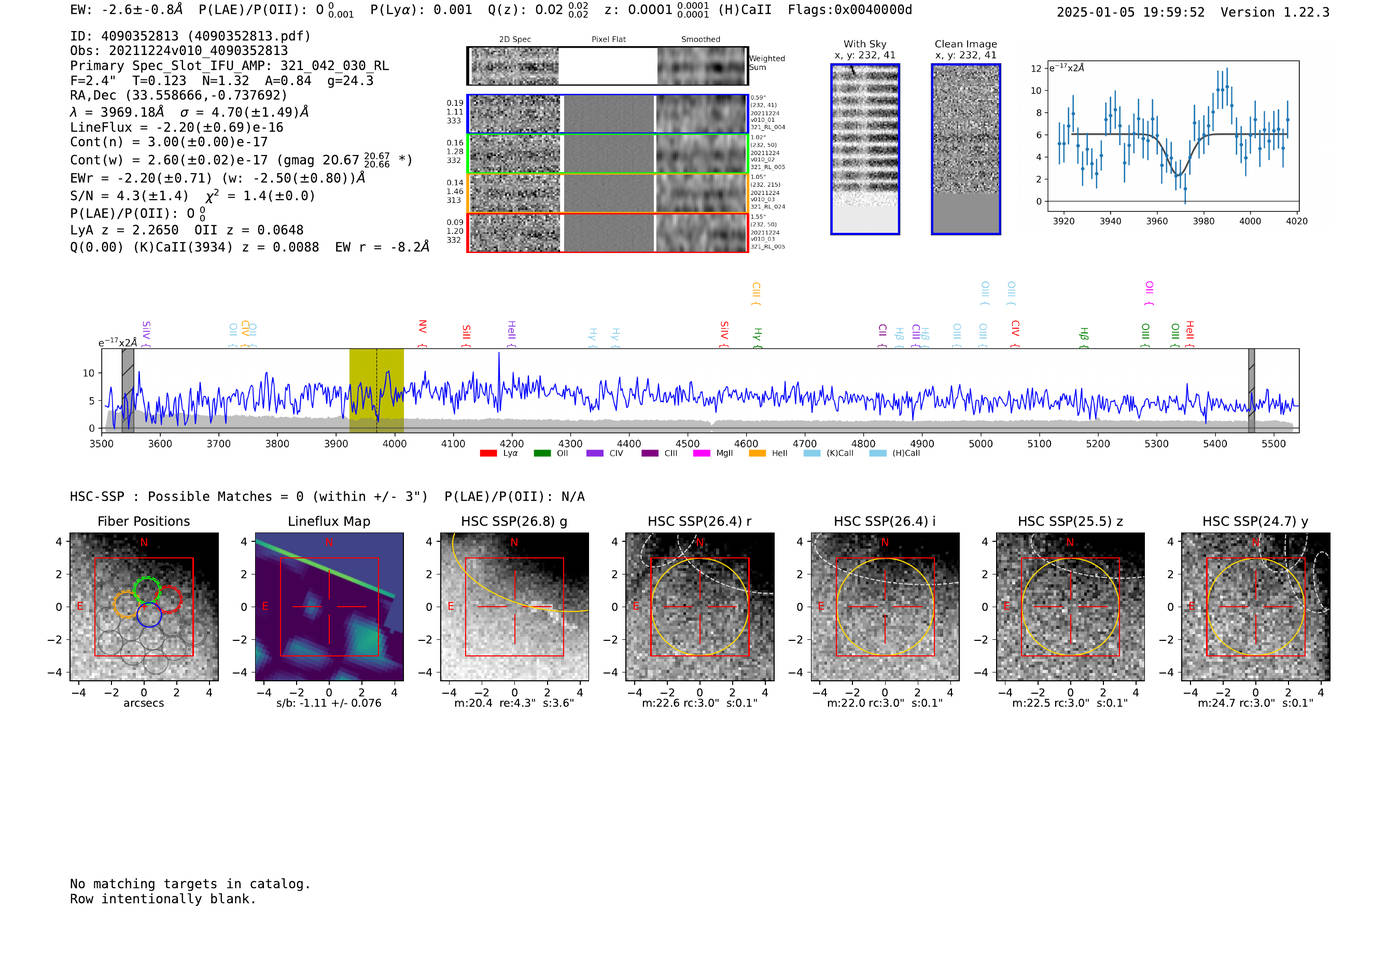The height and width of the screenshot is (953, 1400).
Task: Click the Primary Spec_Slot_IFU_AMP line
Action: pyautogui.click(x=230, y=66)
